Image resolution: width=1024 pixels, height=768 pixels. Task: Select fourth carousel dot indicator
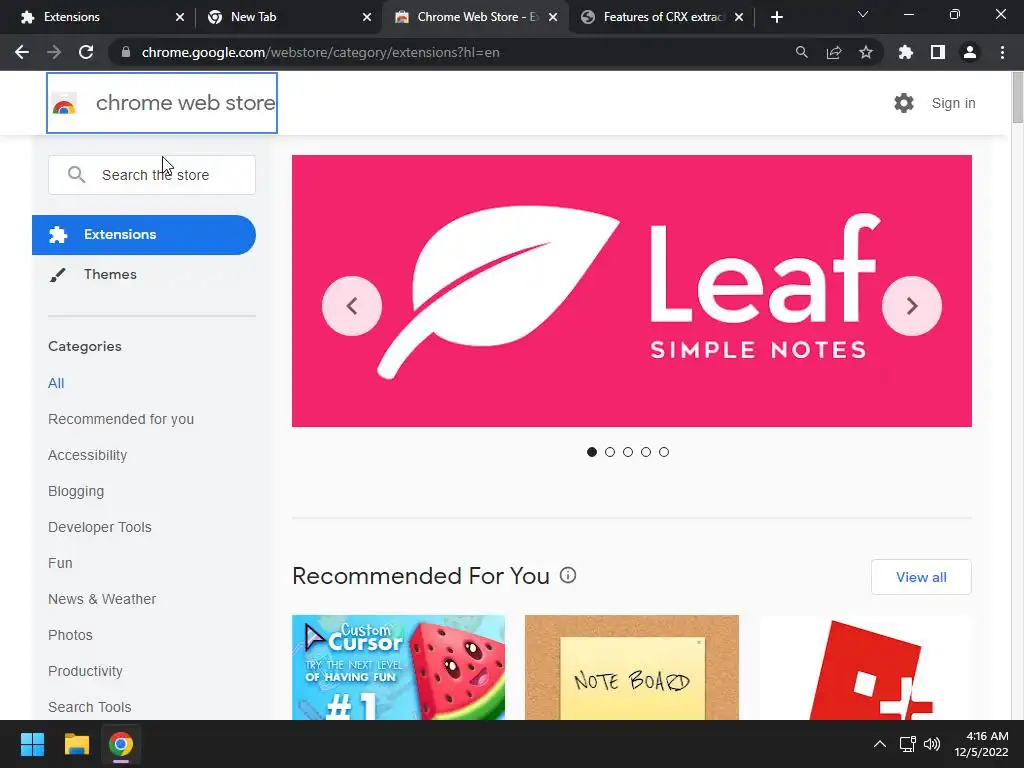(x=646, y=452)
